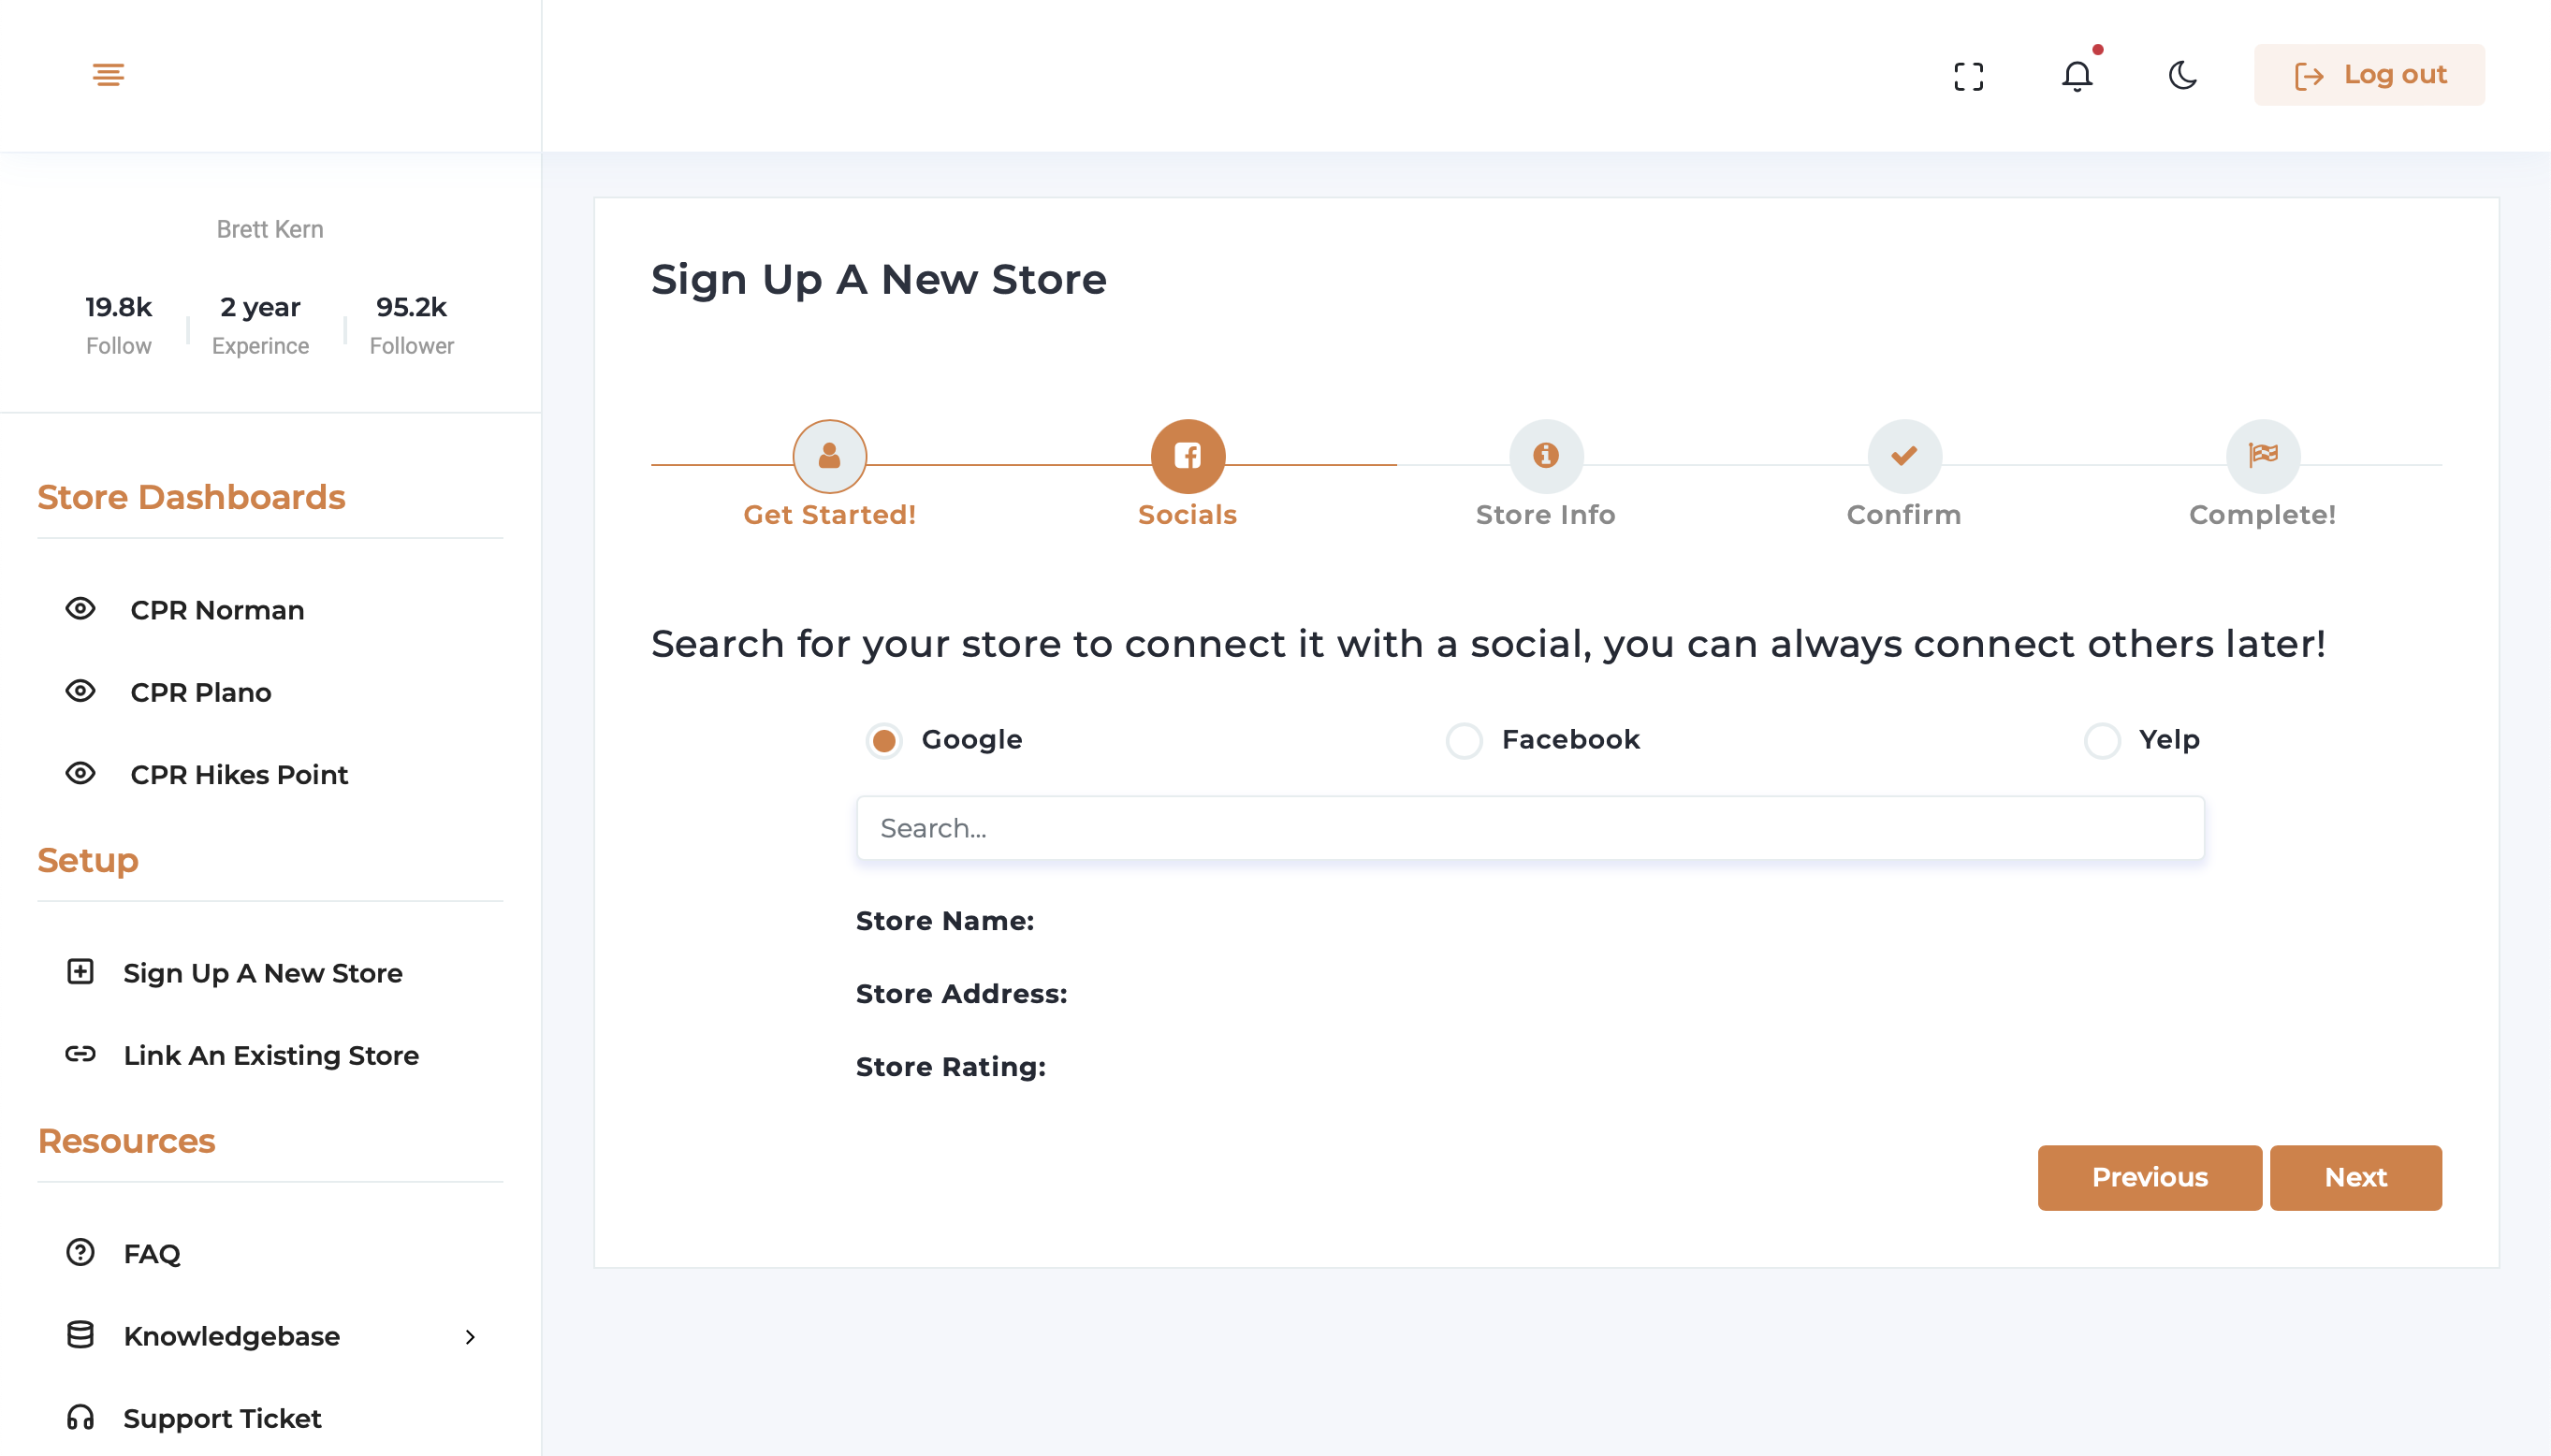This screenshot has height=1456, width=2551.
Task: Click the Store Rating: label
Action: pos(950,1067)
